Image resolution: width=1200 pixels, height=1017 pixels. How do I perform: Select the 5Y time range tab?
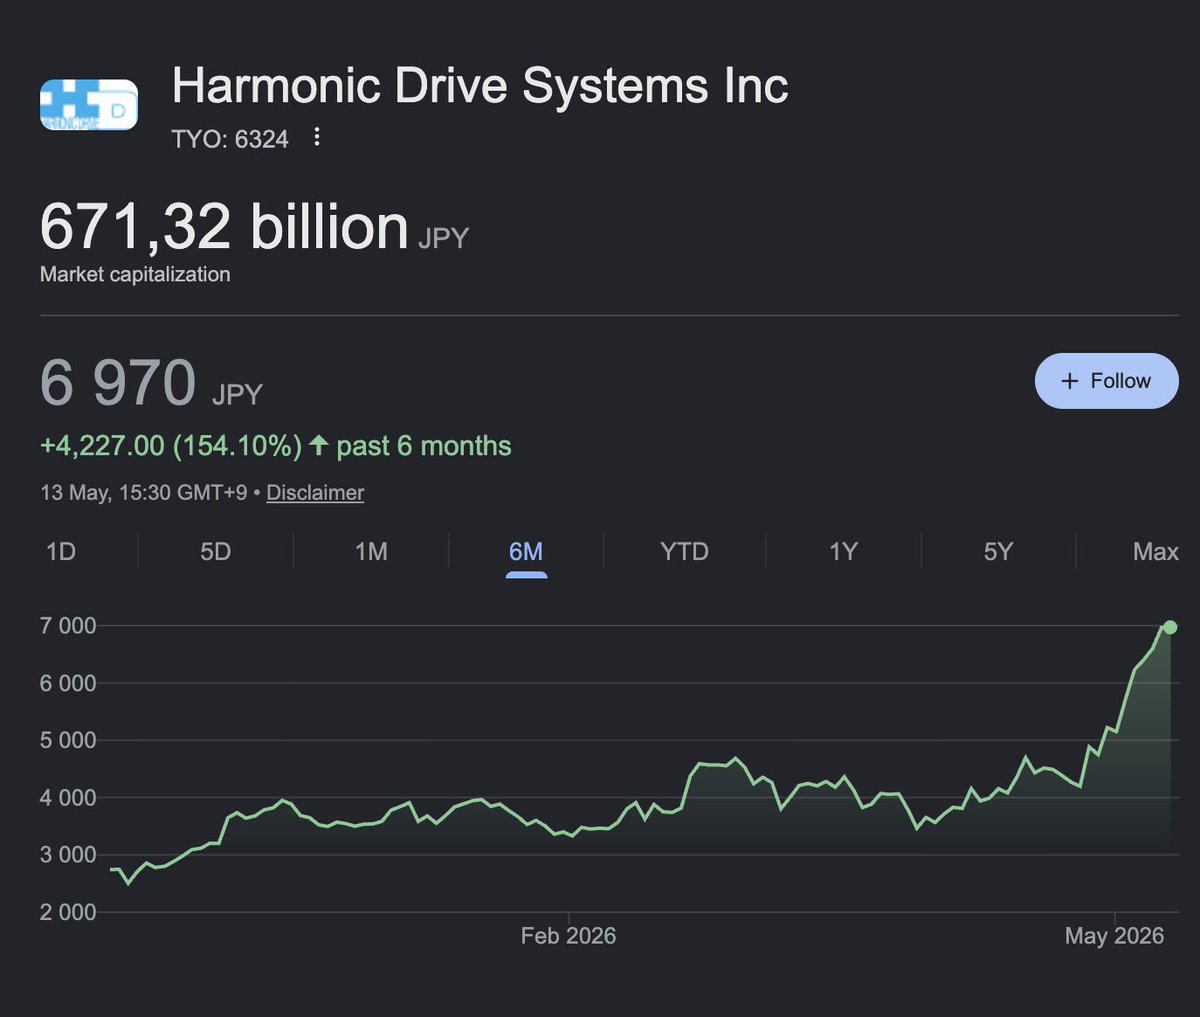click(998, 552)
